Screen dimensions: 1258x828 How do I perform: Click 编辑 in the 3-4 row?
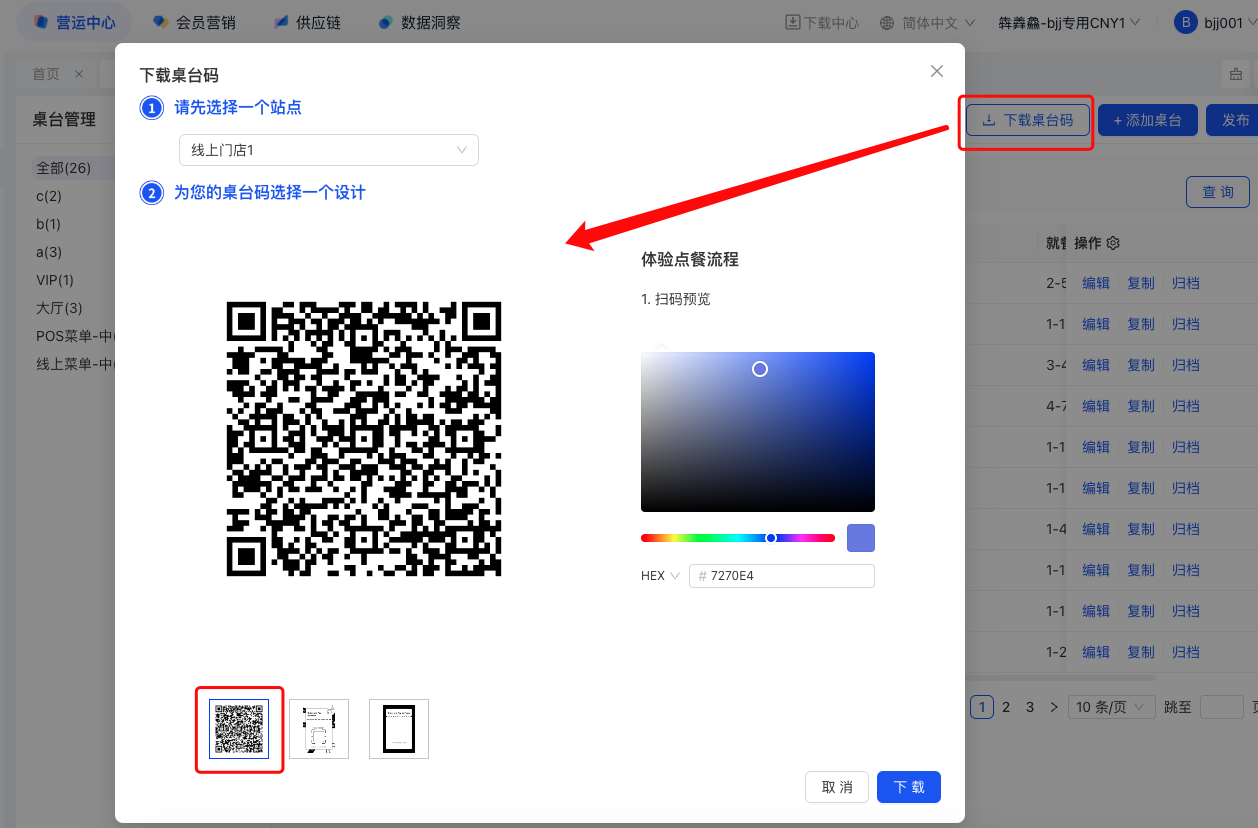pos(1096,365)
